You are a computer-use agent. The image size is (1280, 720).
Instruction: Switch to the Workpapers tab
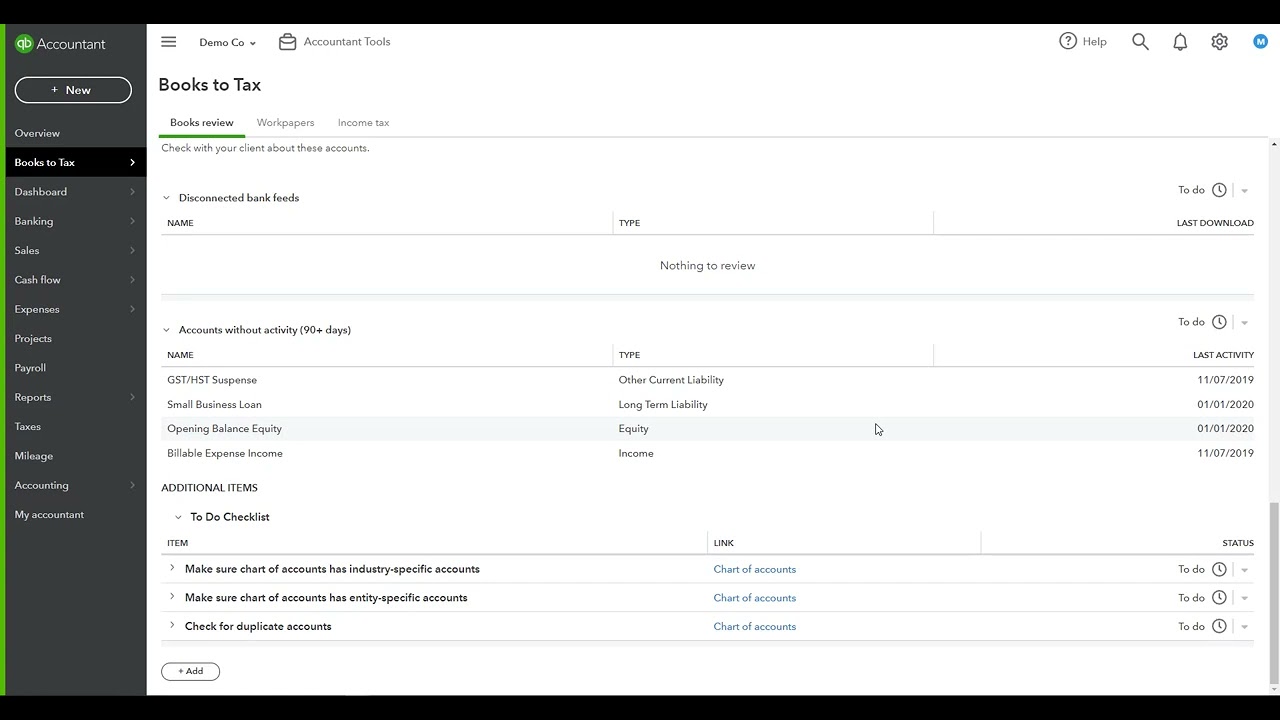285,123
